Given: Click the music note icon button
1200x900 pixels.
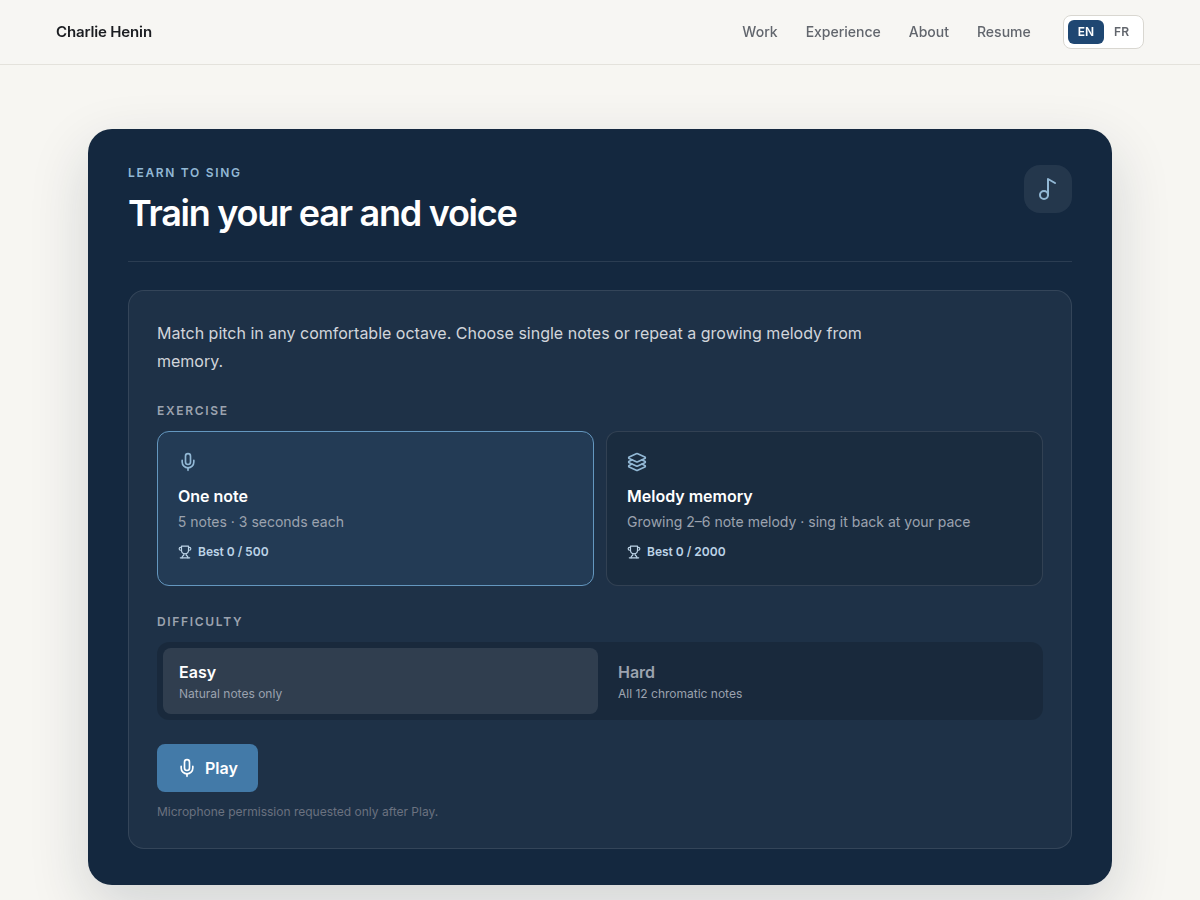Looking at the screenshot, I should pyautogui.click(x=1047, y=189).
